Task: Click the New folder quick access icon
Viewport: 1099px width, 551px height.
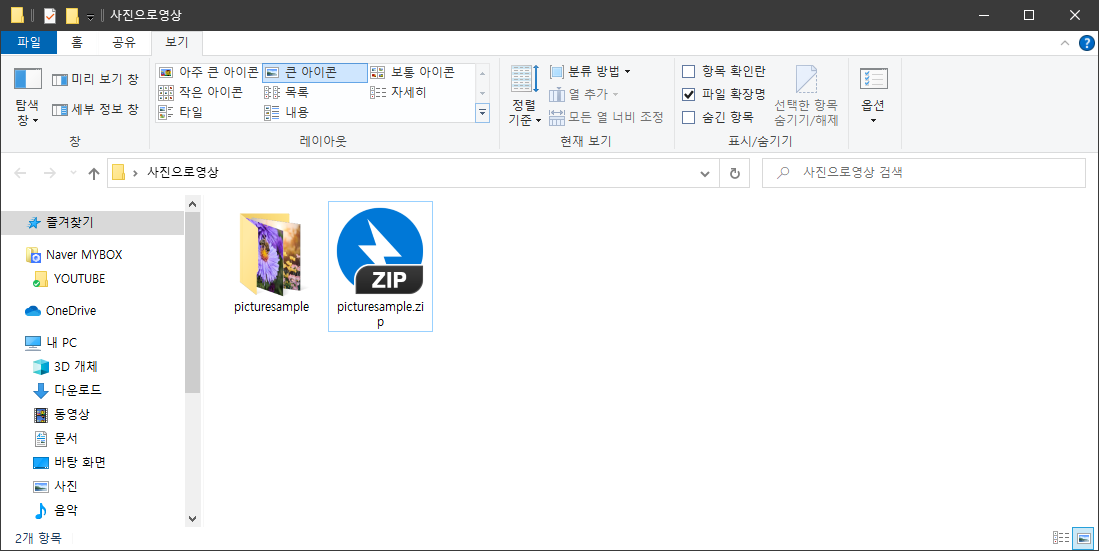Action: click(x=71, y=15)
